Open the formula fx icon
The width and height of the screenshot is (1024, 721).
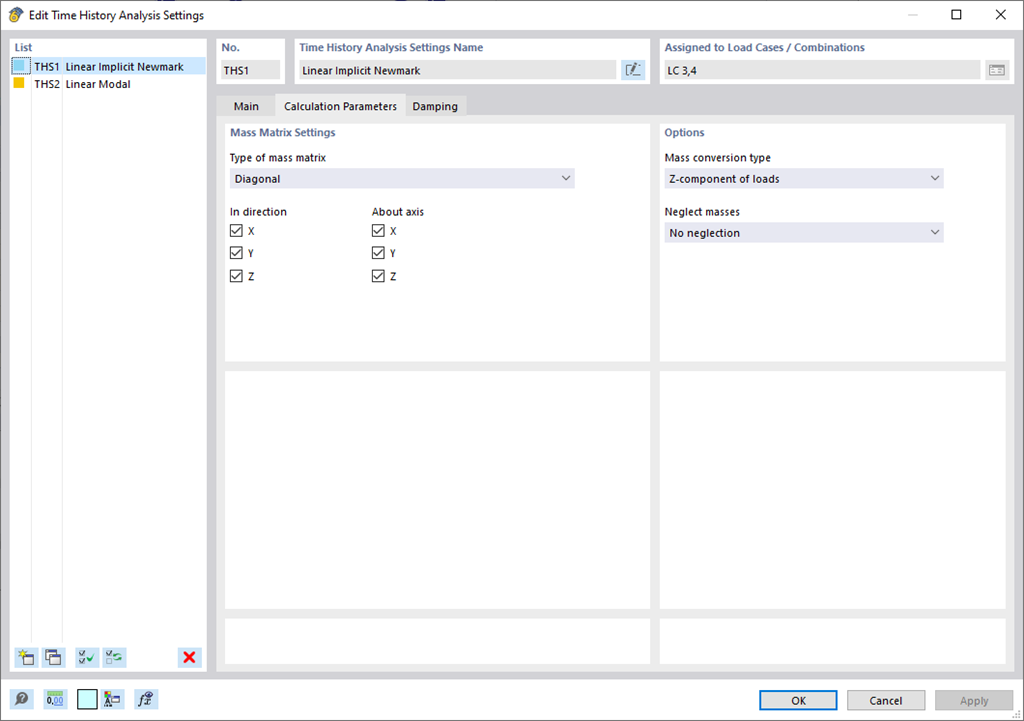(146, 699)
